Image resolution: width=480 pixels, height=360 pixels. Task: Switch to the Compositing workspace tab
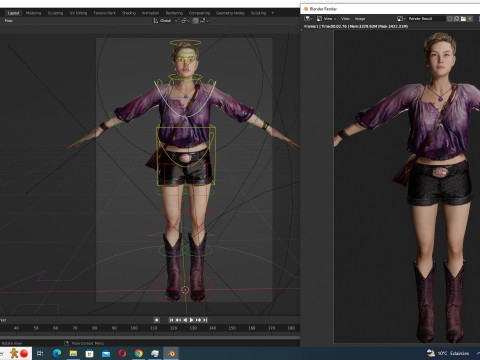pyautogui.click(x=199, y=13)
